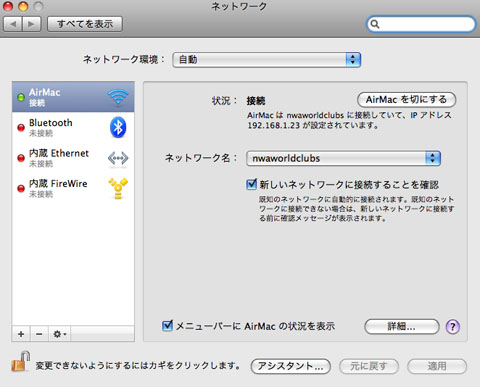Click the red close window button
The width and height of the screenshot is (480, 387).
pos(8,6)
